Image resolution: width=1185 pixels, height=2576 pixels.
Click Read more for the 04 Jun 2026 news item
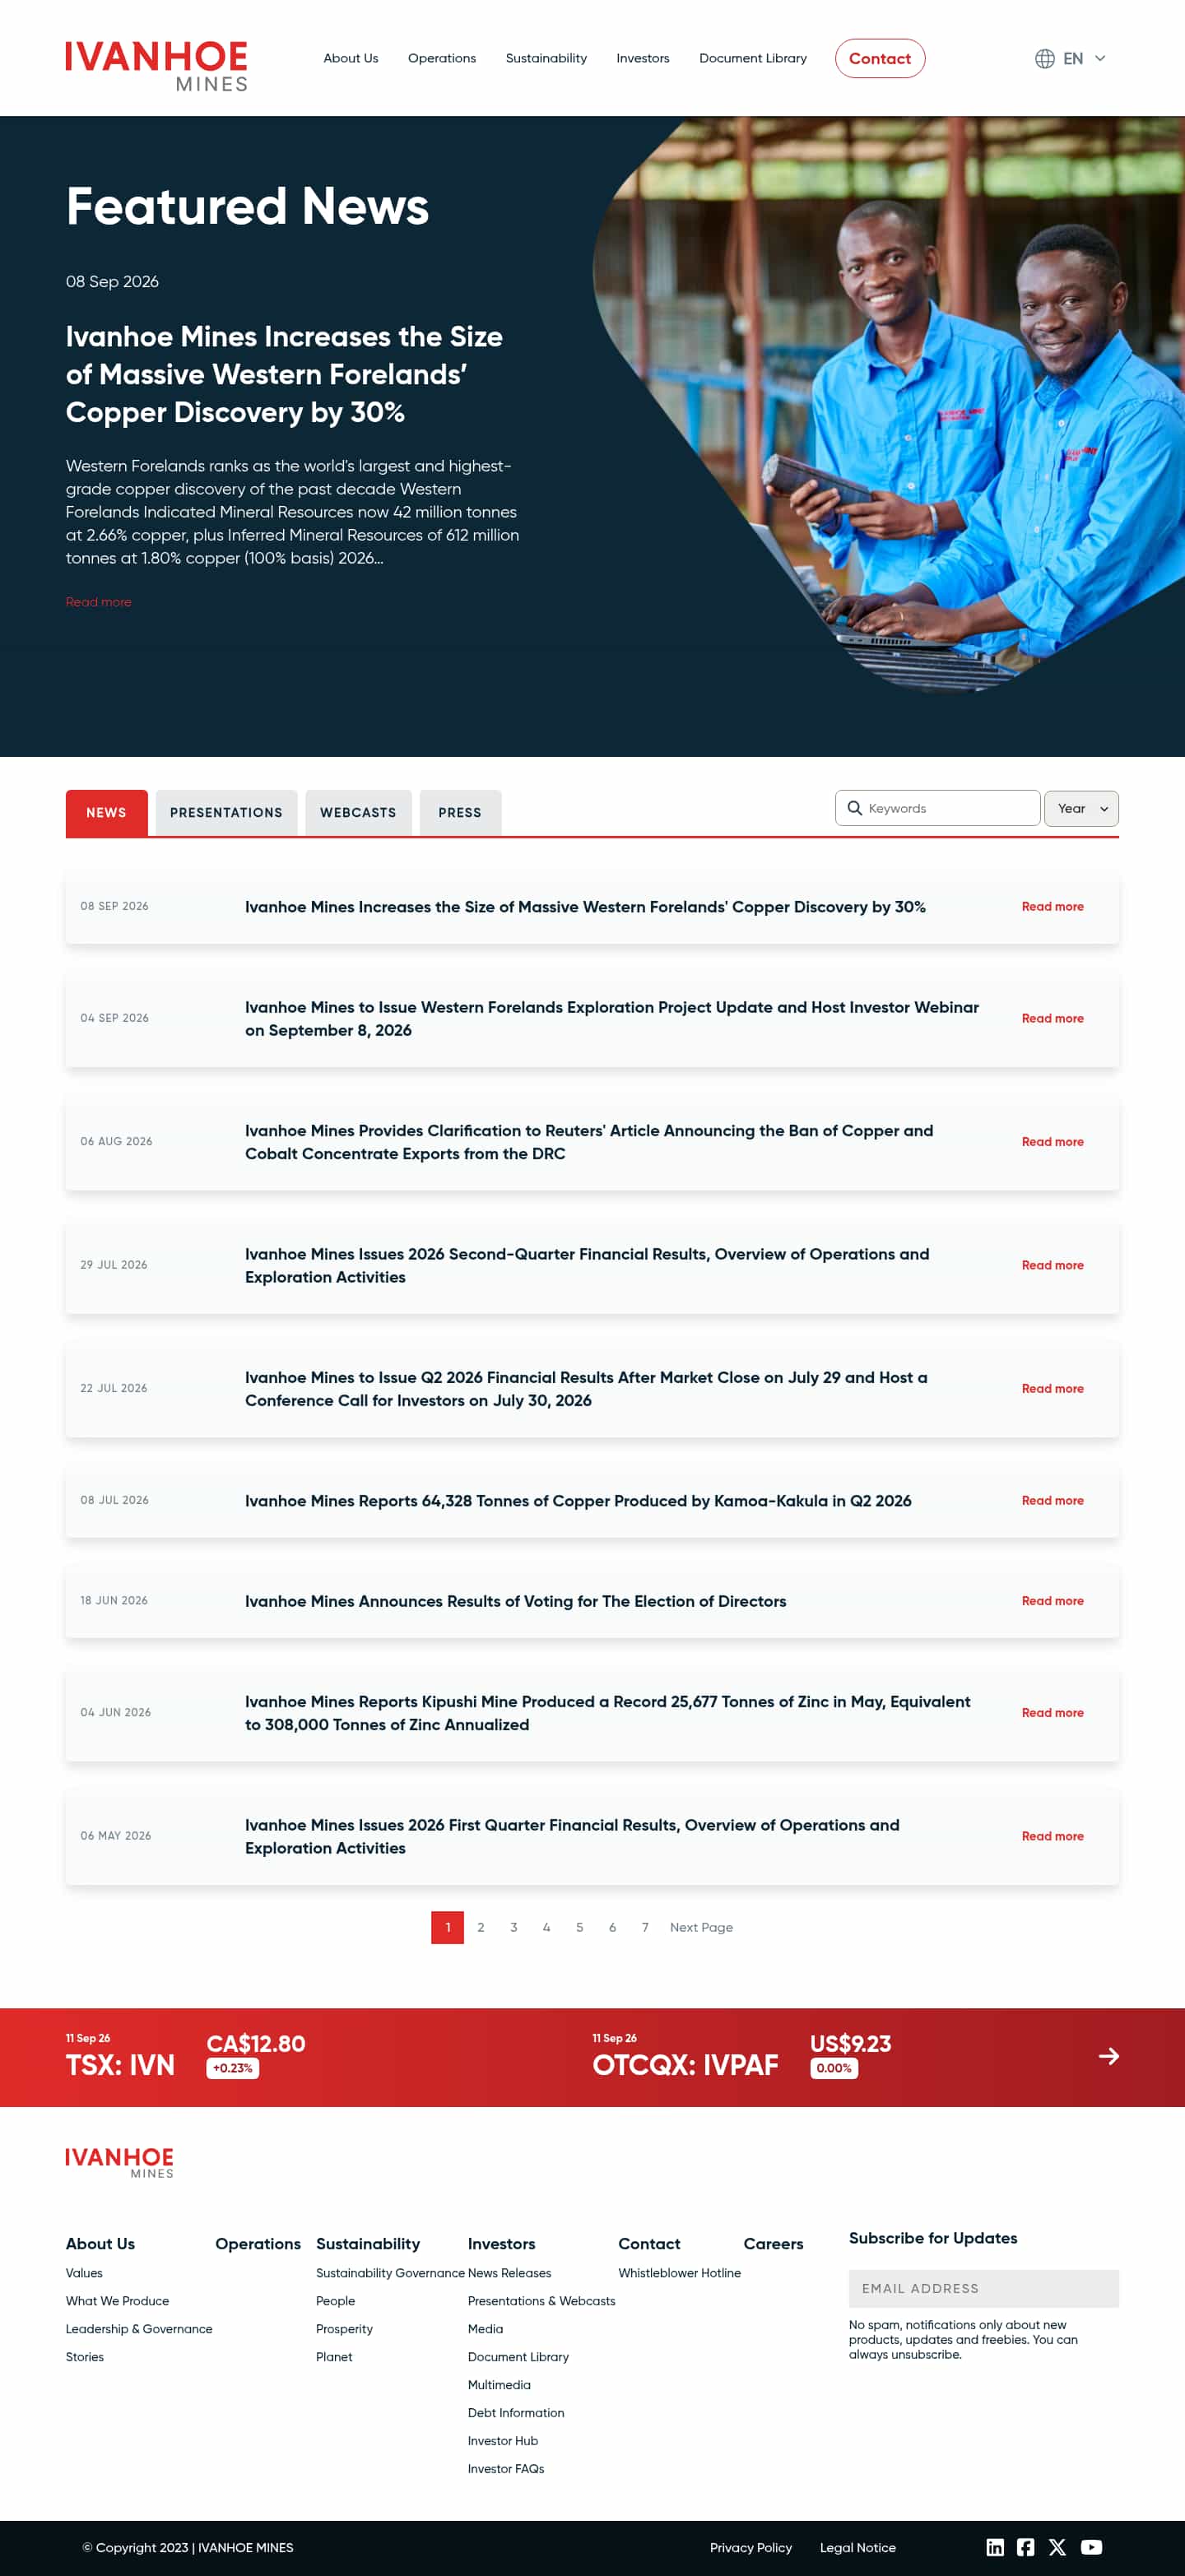[1052, 1713]
